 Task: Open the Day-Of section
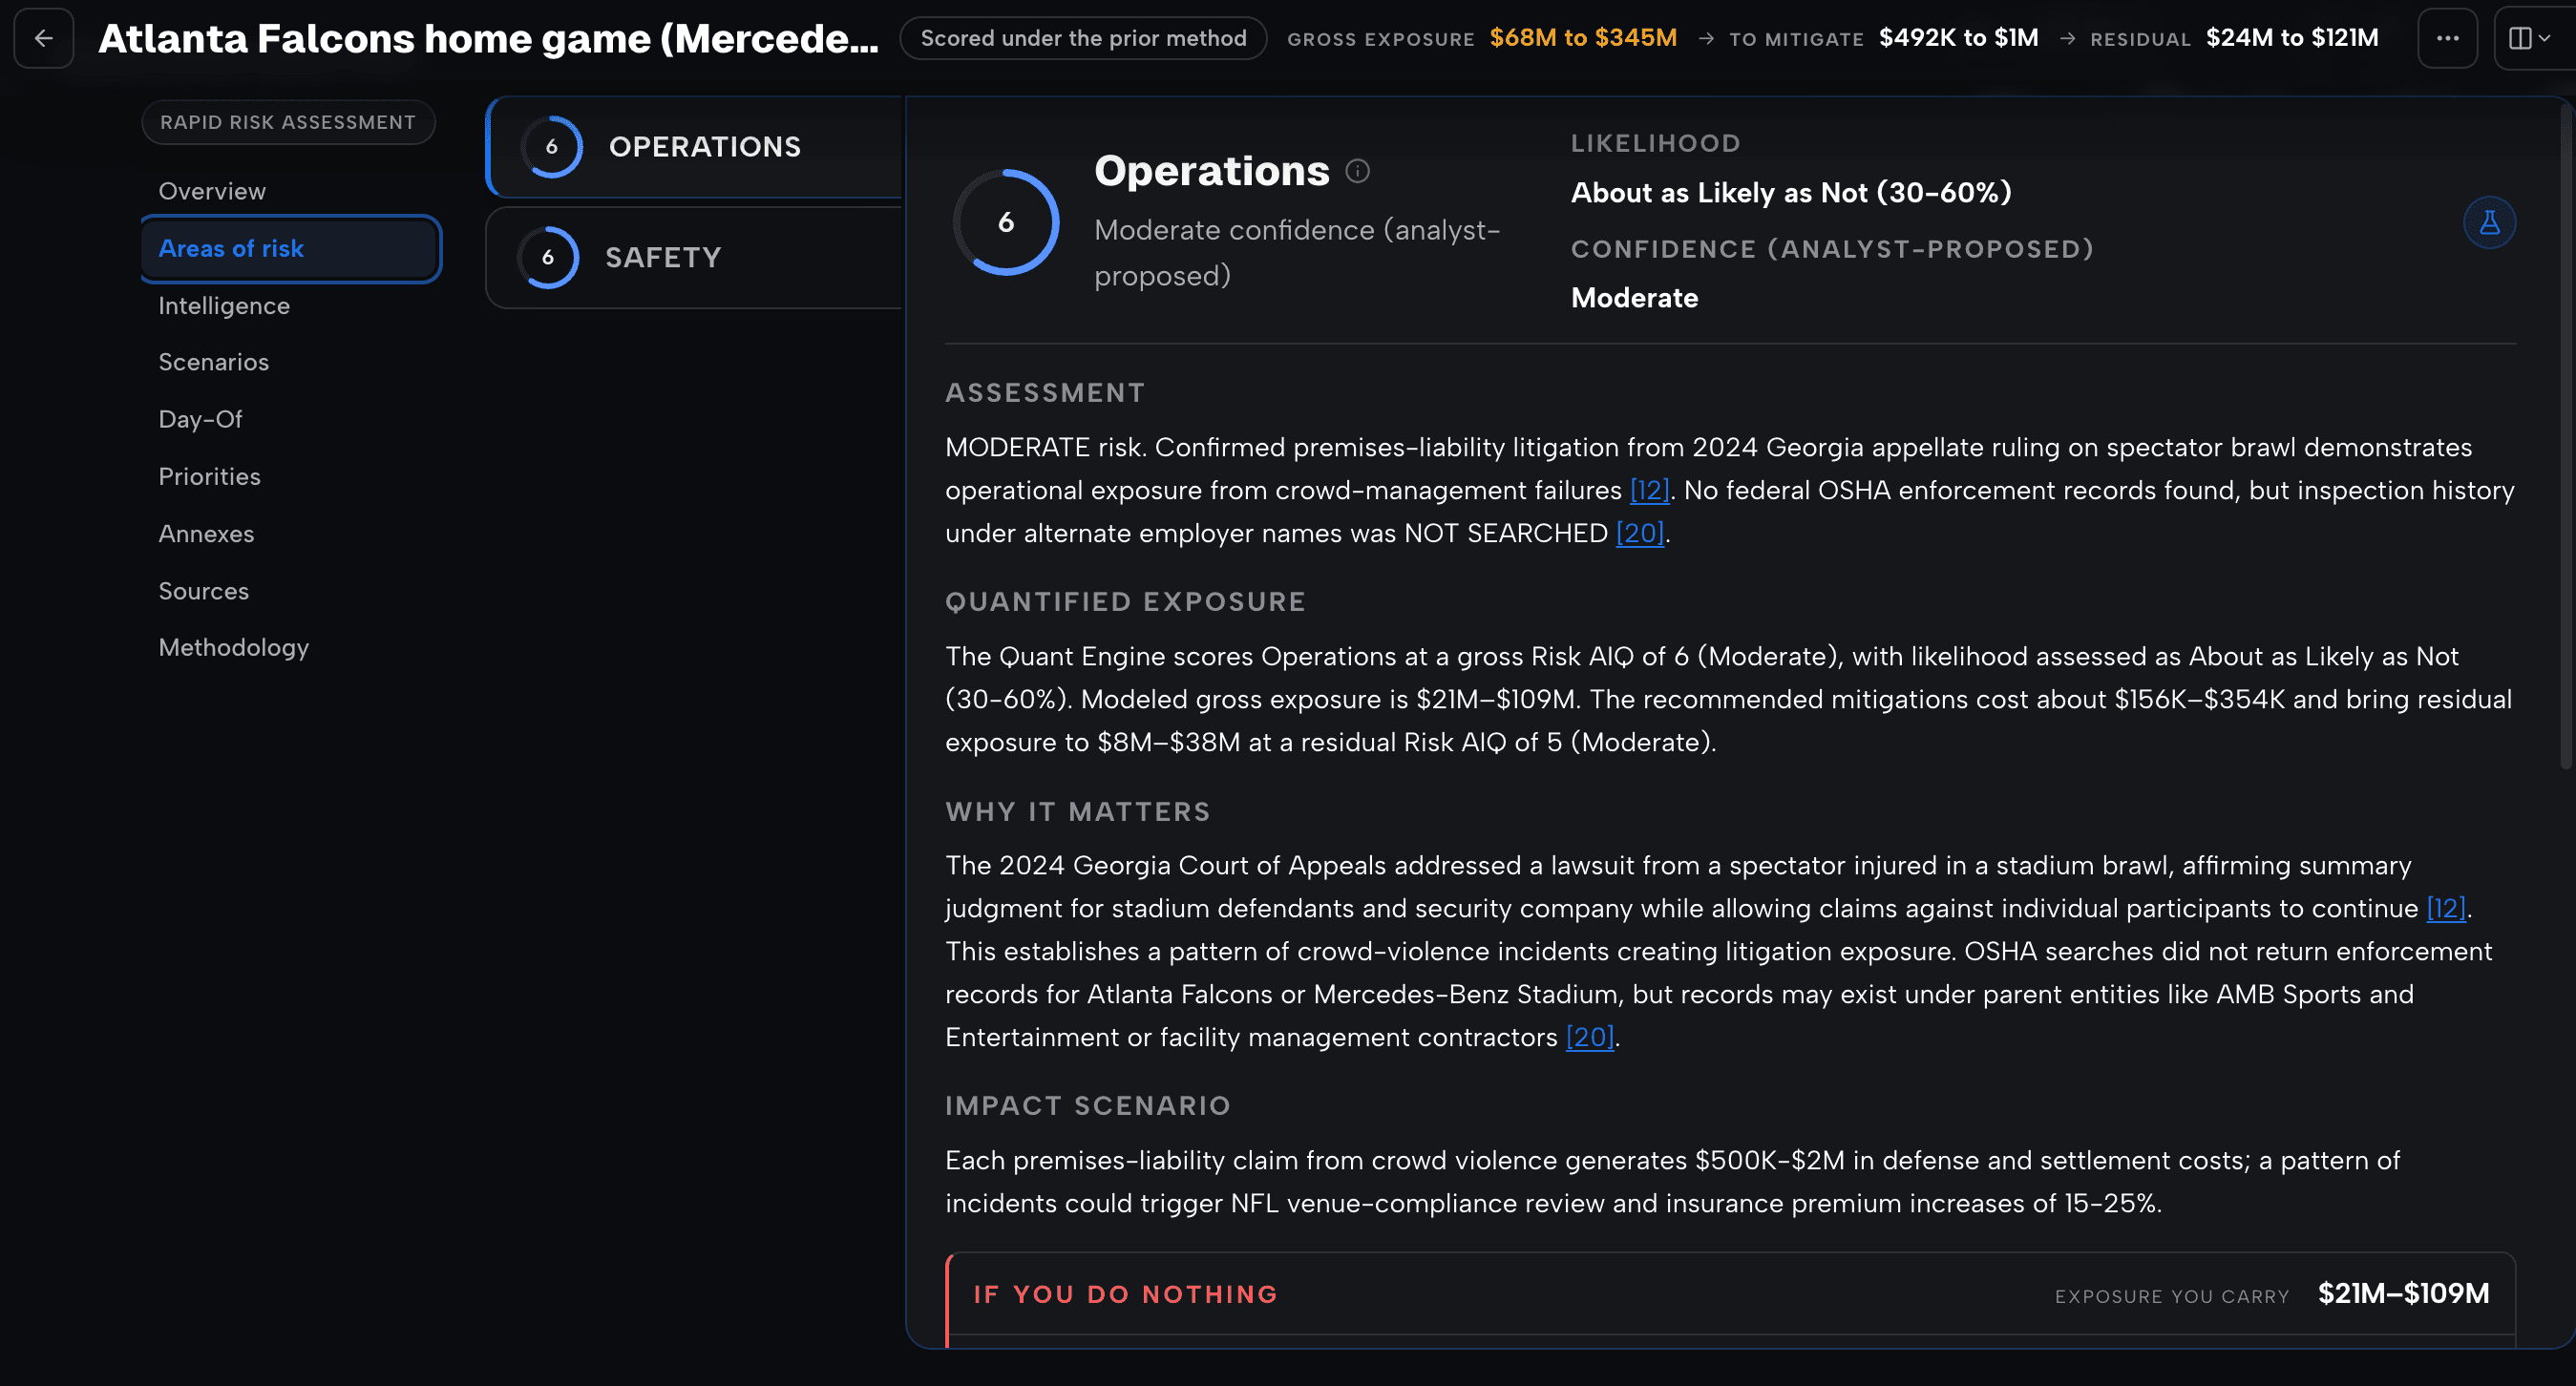click(x=200, y=419)
